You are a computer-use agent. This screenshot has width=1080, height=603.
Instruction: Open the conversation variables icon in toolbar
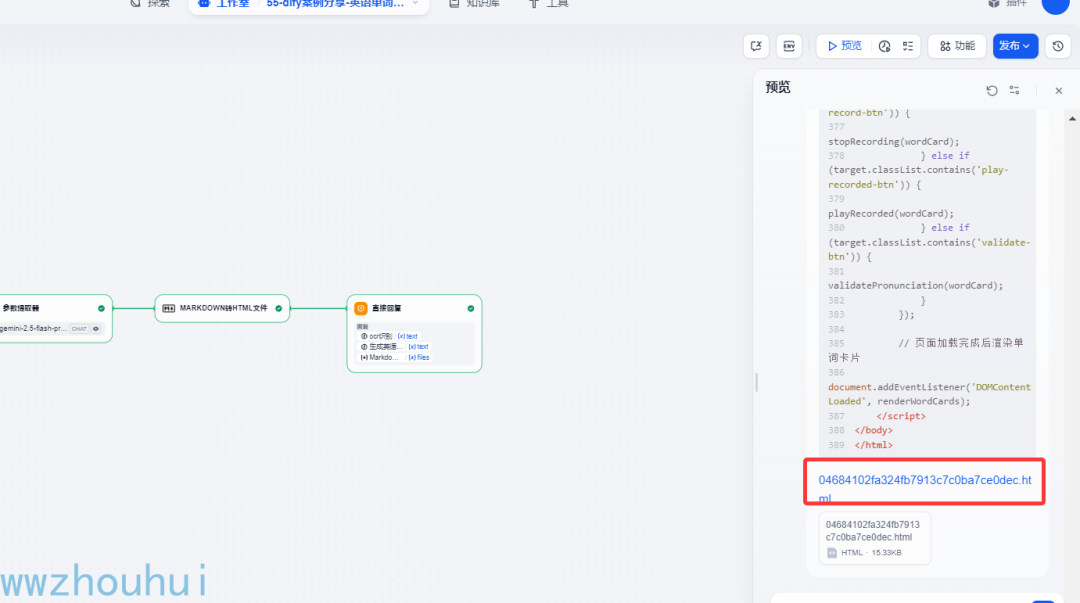coord(756,46)
